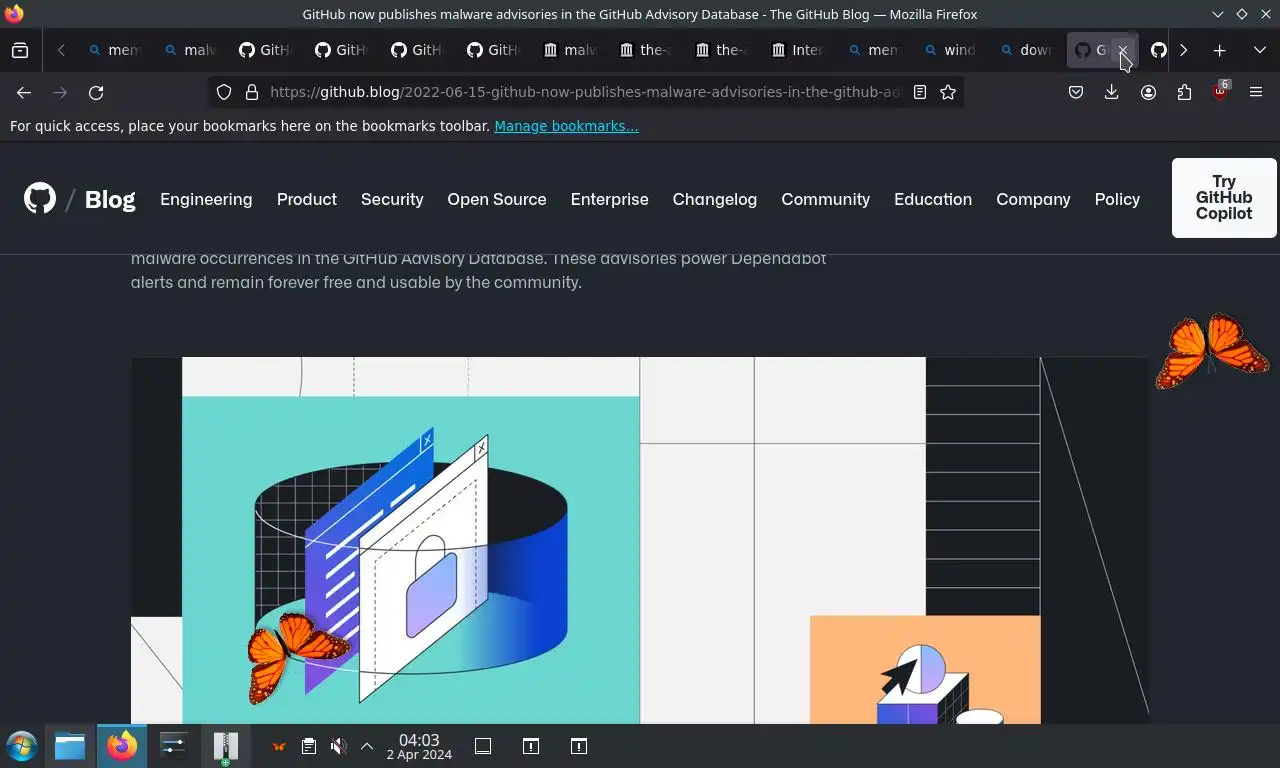
Task: Open the archive manager taskbar icon
Action: (x=226, y=747)
